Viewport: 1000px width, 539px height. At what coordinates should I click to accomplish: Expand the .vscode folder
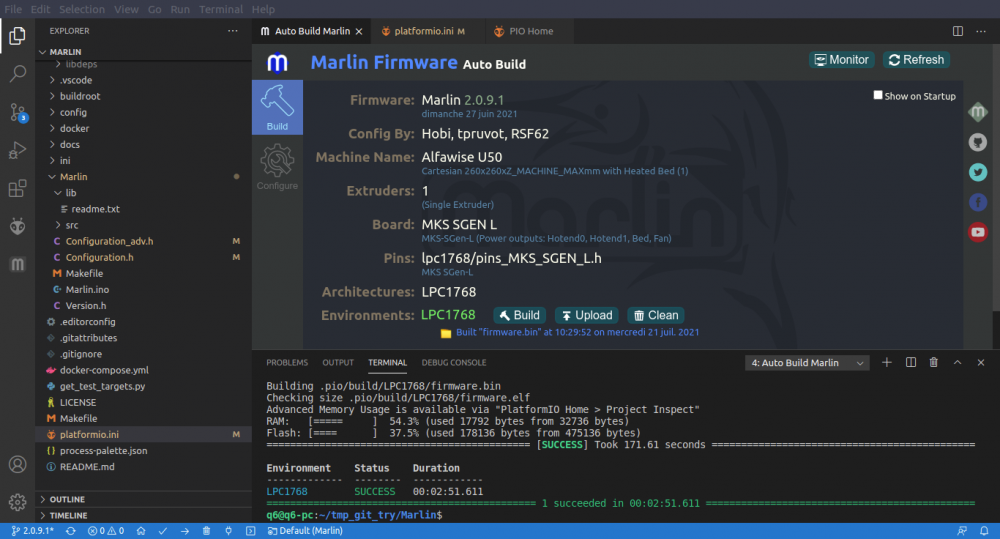click(x=145, y=80)
